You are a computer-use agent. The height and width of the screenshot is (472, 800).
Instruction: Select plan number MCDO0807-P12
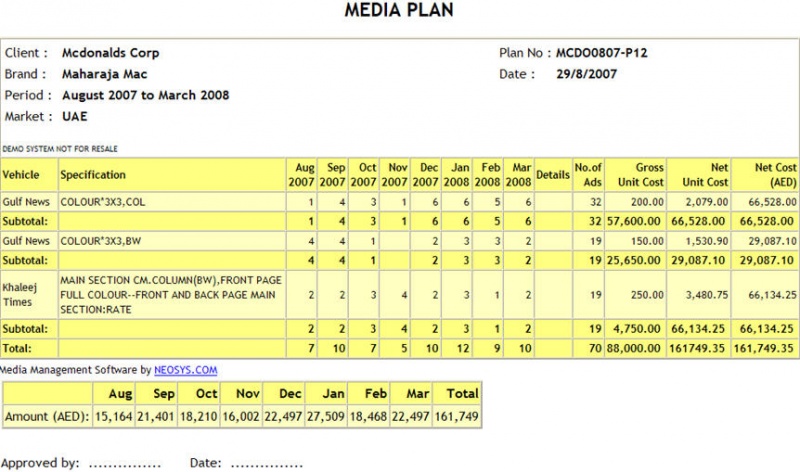(x=602, y=53)
